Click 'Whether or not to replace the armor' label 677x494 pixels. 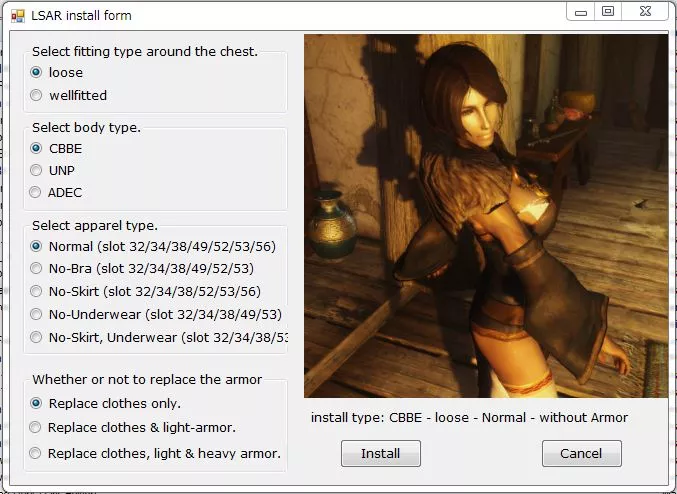coord(147,380)
